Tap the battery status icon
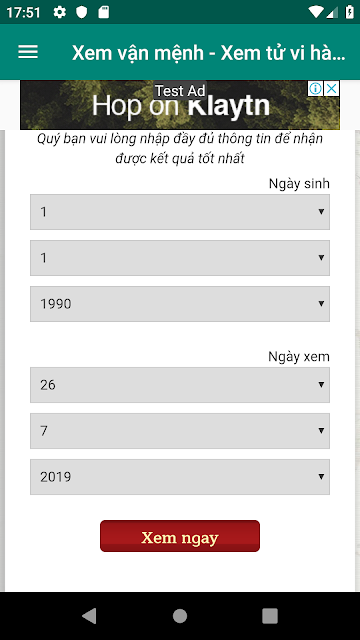The height and width of the screenshot is (640, 360). [x=349, y=12]
